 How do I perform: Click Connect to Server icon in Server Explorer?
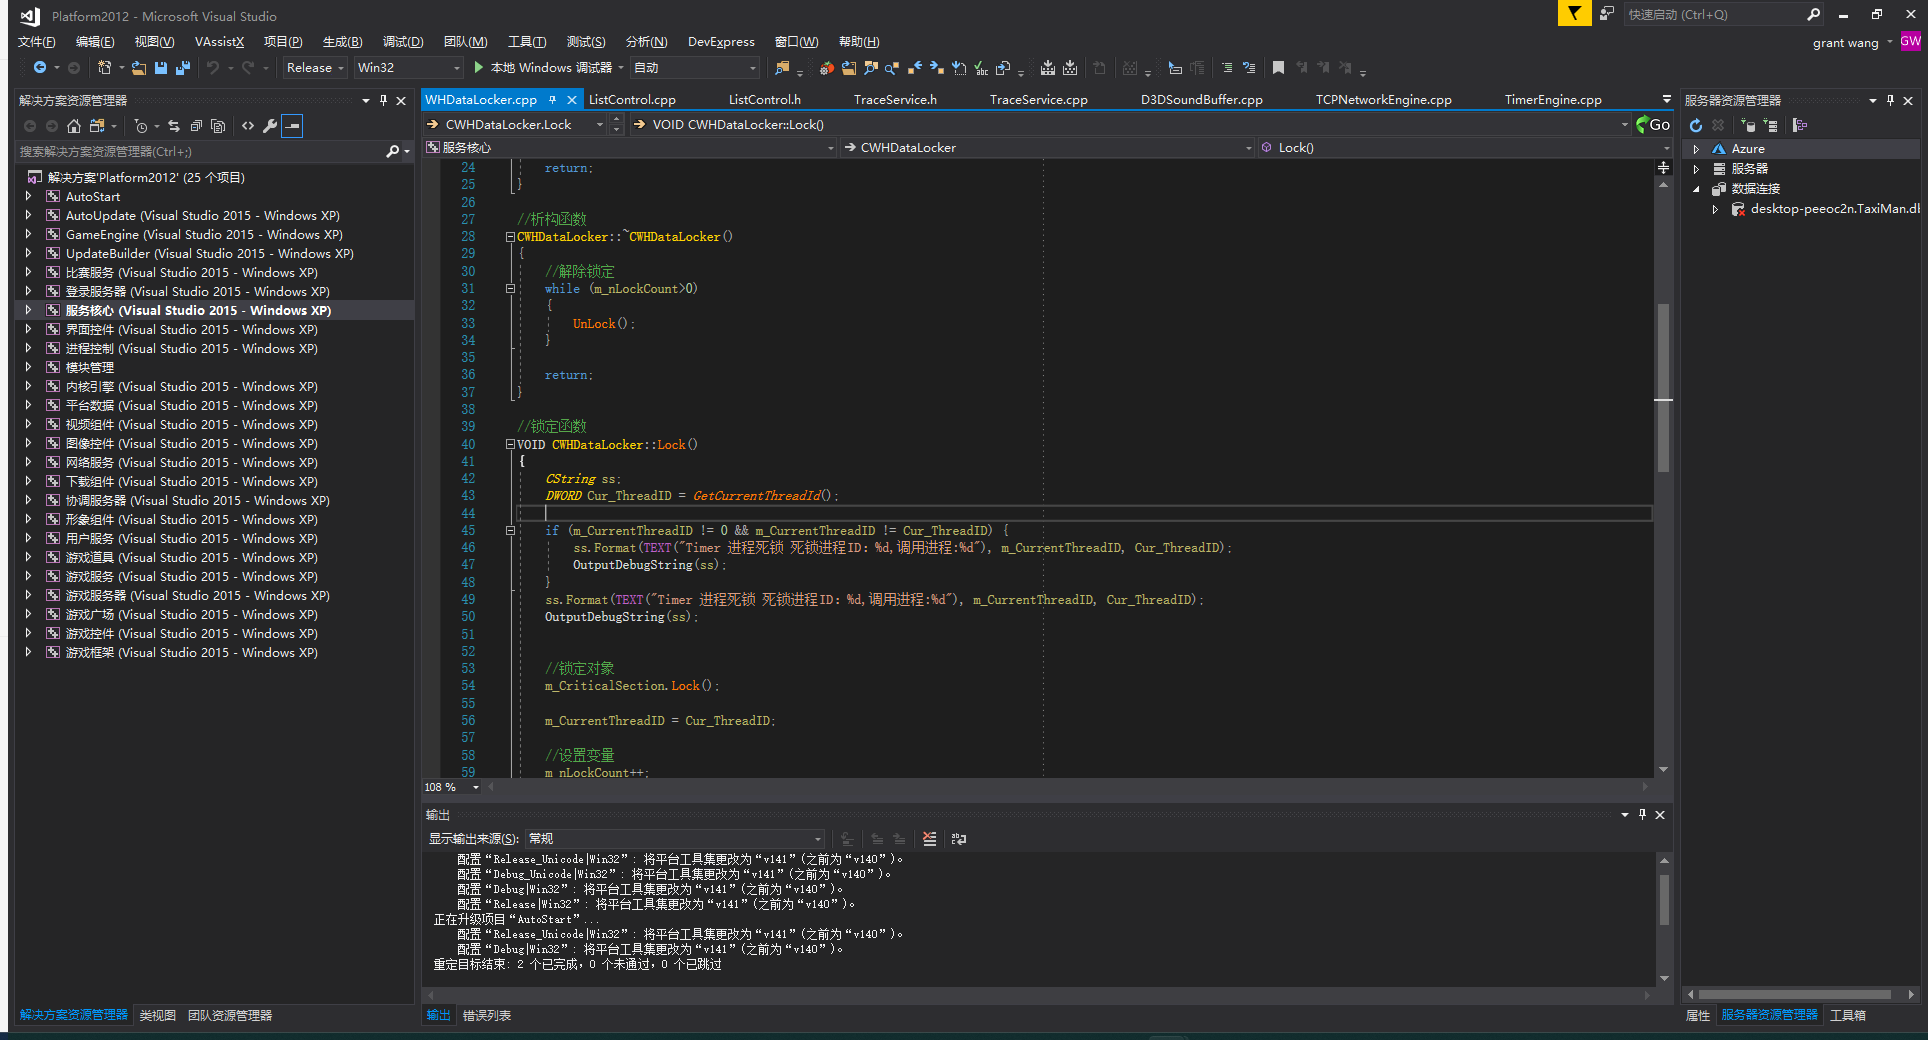[x=1770, y=125]
